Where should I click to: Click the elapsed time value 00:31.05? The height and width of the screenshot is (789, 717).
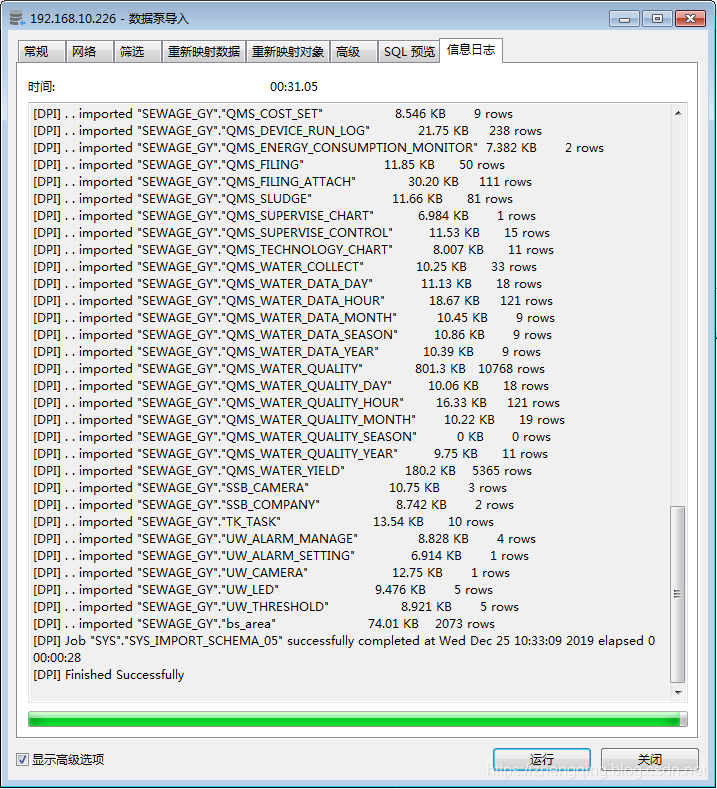point(294,87)
